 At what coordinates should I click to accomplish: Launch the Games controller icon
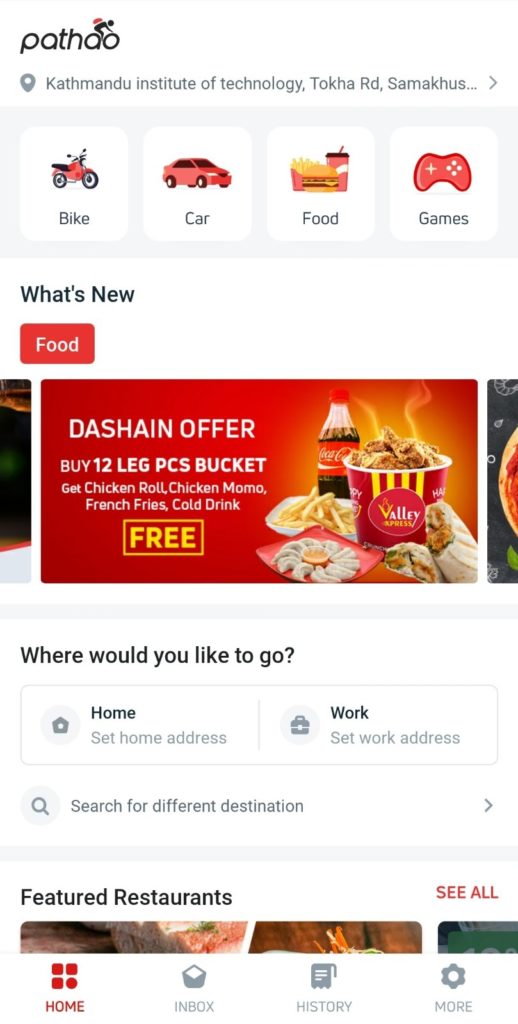click(x=442, y=171)
